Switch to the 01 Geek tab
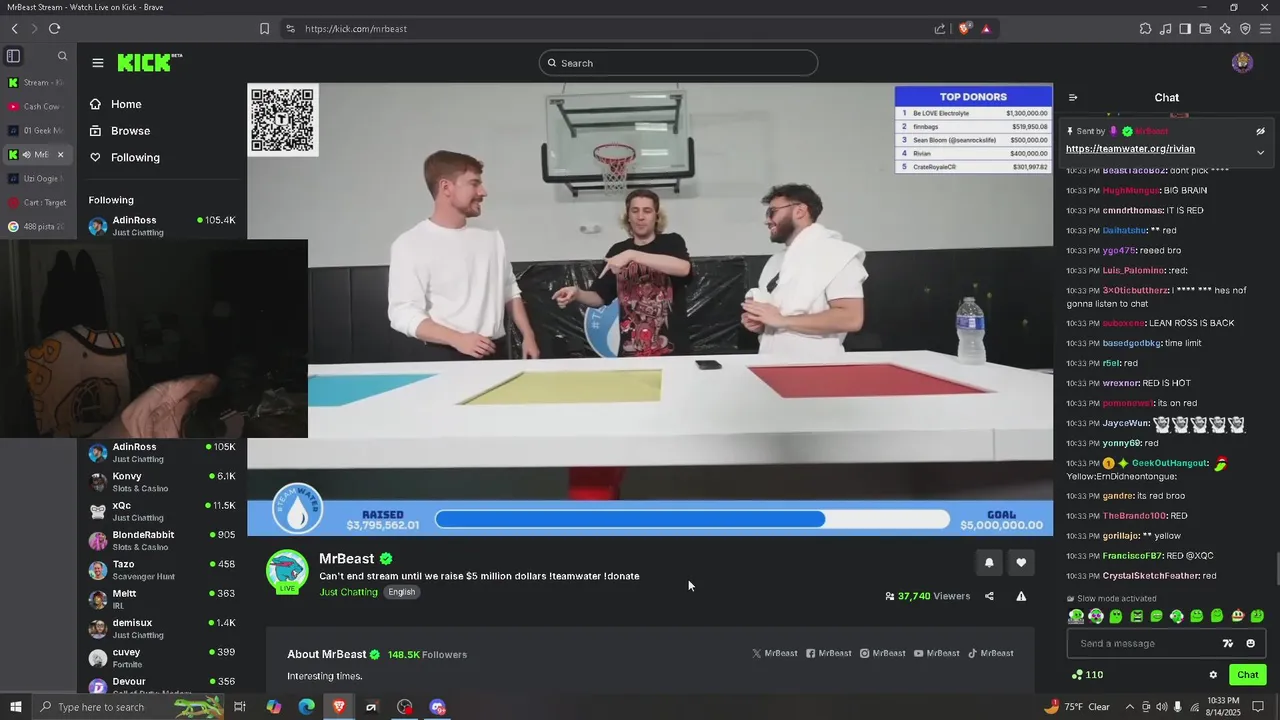Screen dimensions: 1280x720 point(38,130)
